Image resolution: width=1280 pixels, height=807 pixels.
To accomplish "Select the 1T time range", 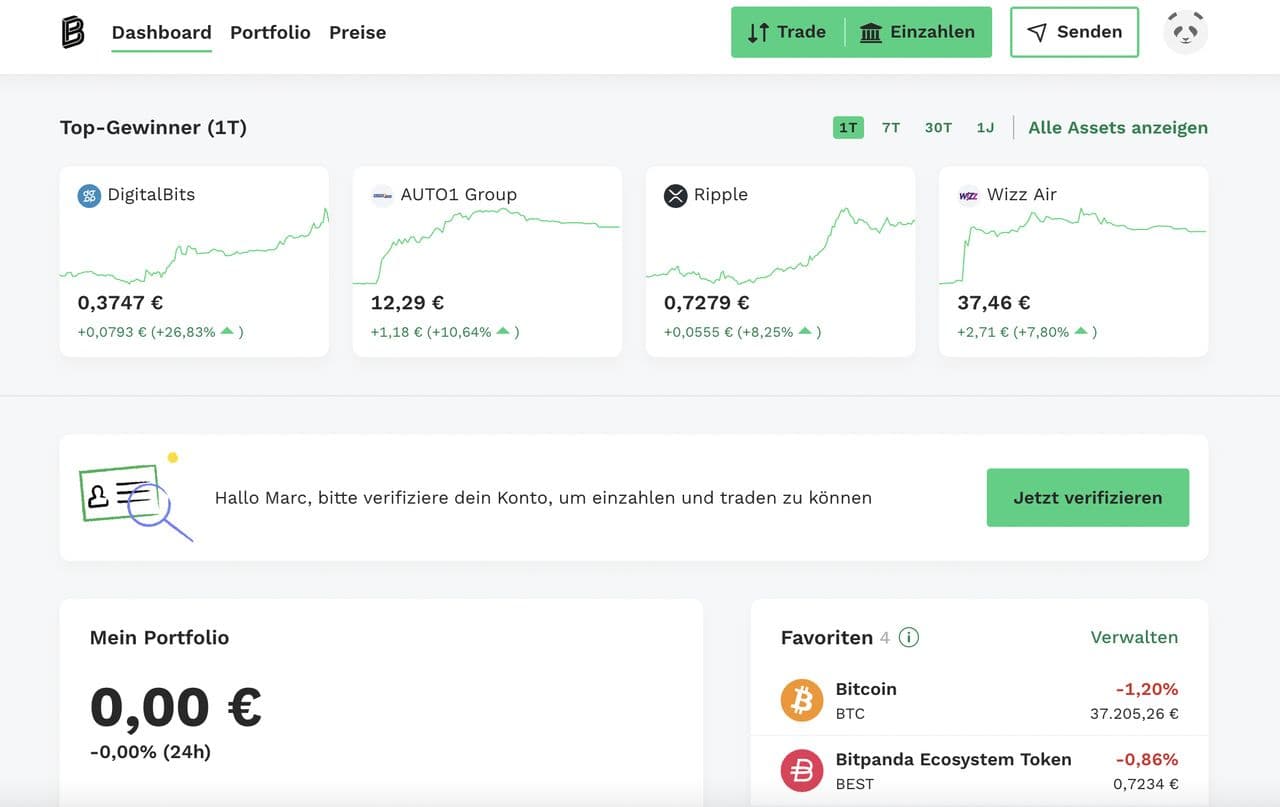I will [x=848, y=128].
